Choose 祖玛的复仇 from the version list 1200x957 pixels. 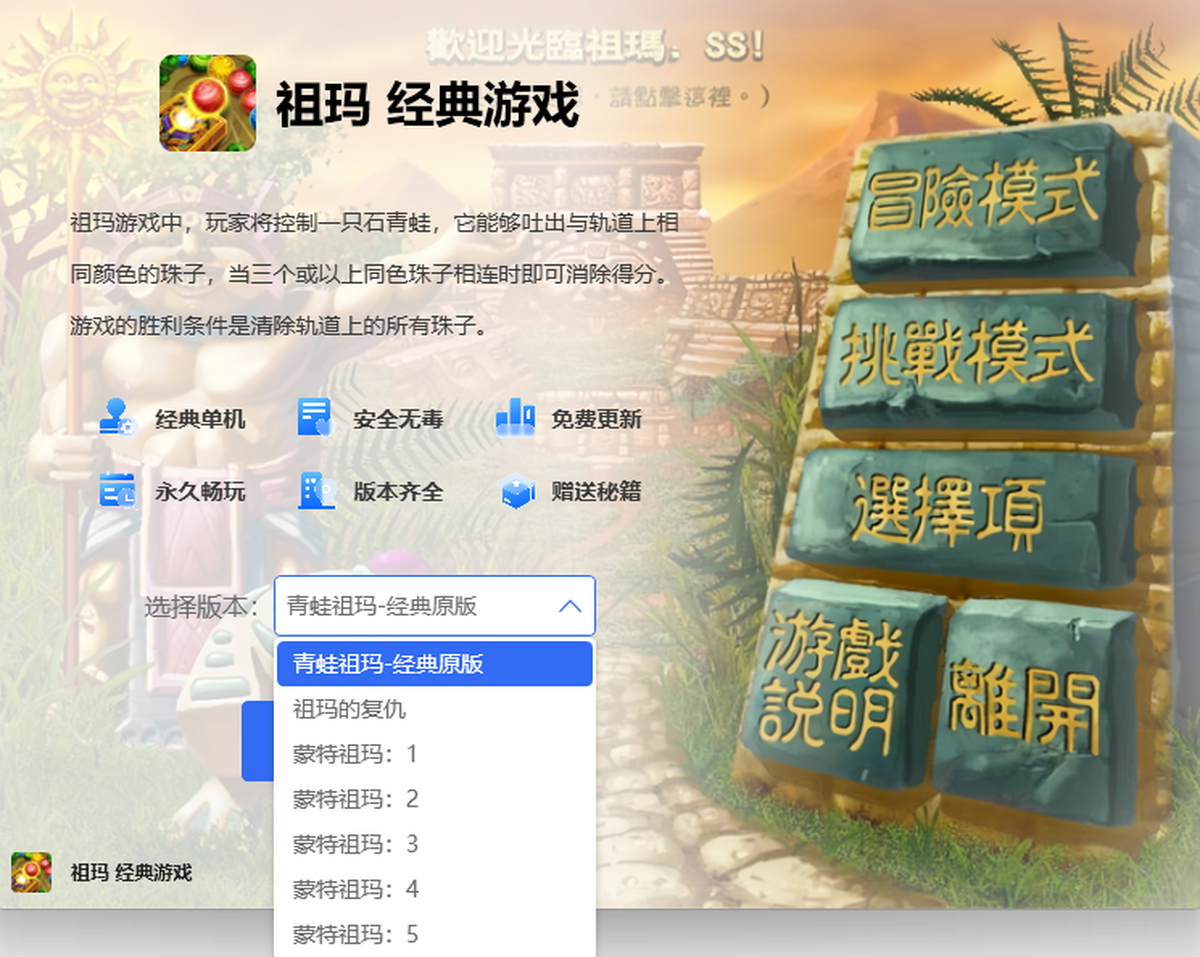click(435, 710)
